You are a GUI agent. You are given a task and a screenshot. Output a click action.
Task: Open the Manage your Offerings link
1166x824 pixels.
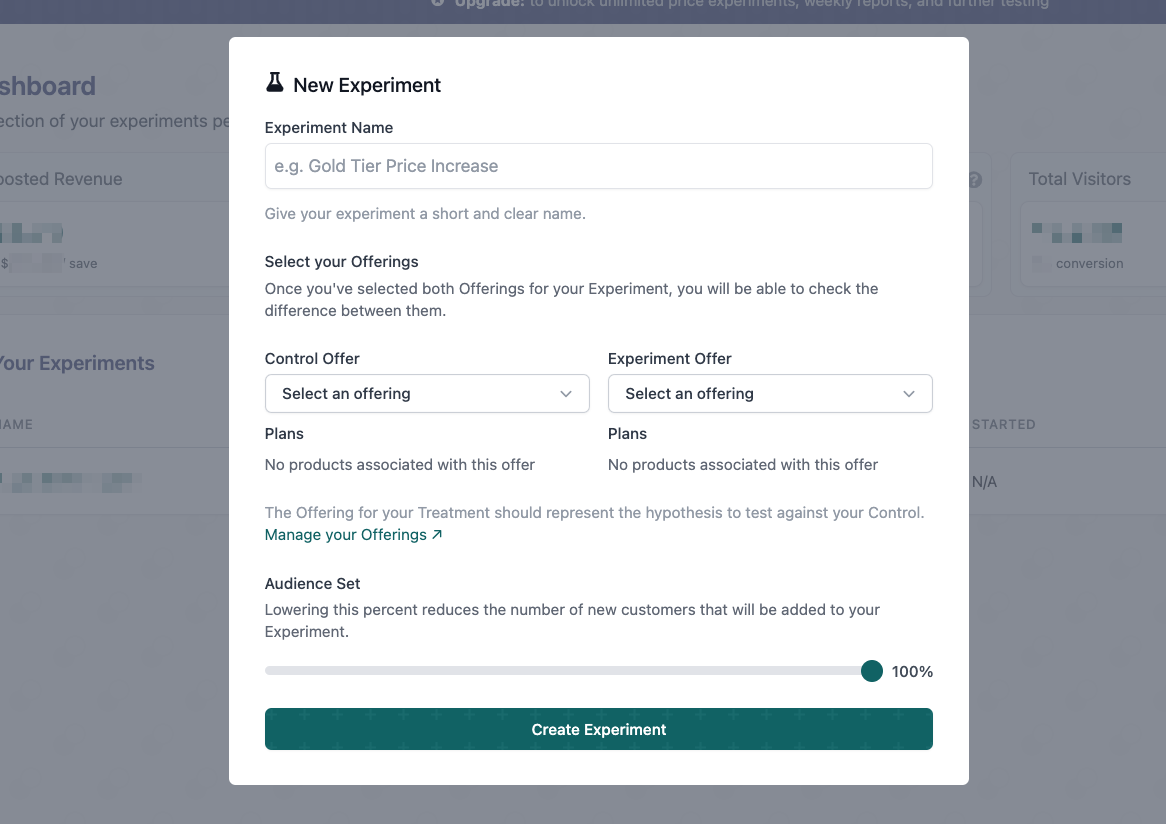tap(346, 535)
